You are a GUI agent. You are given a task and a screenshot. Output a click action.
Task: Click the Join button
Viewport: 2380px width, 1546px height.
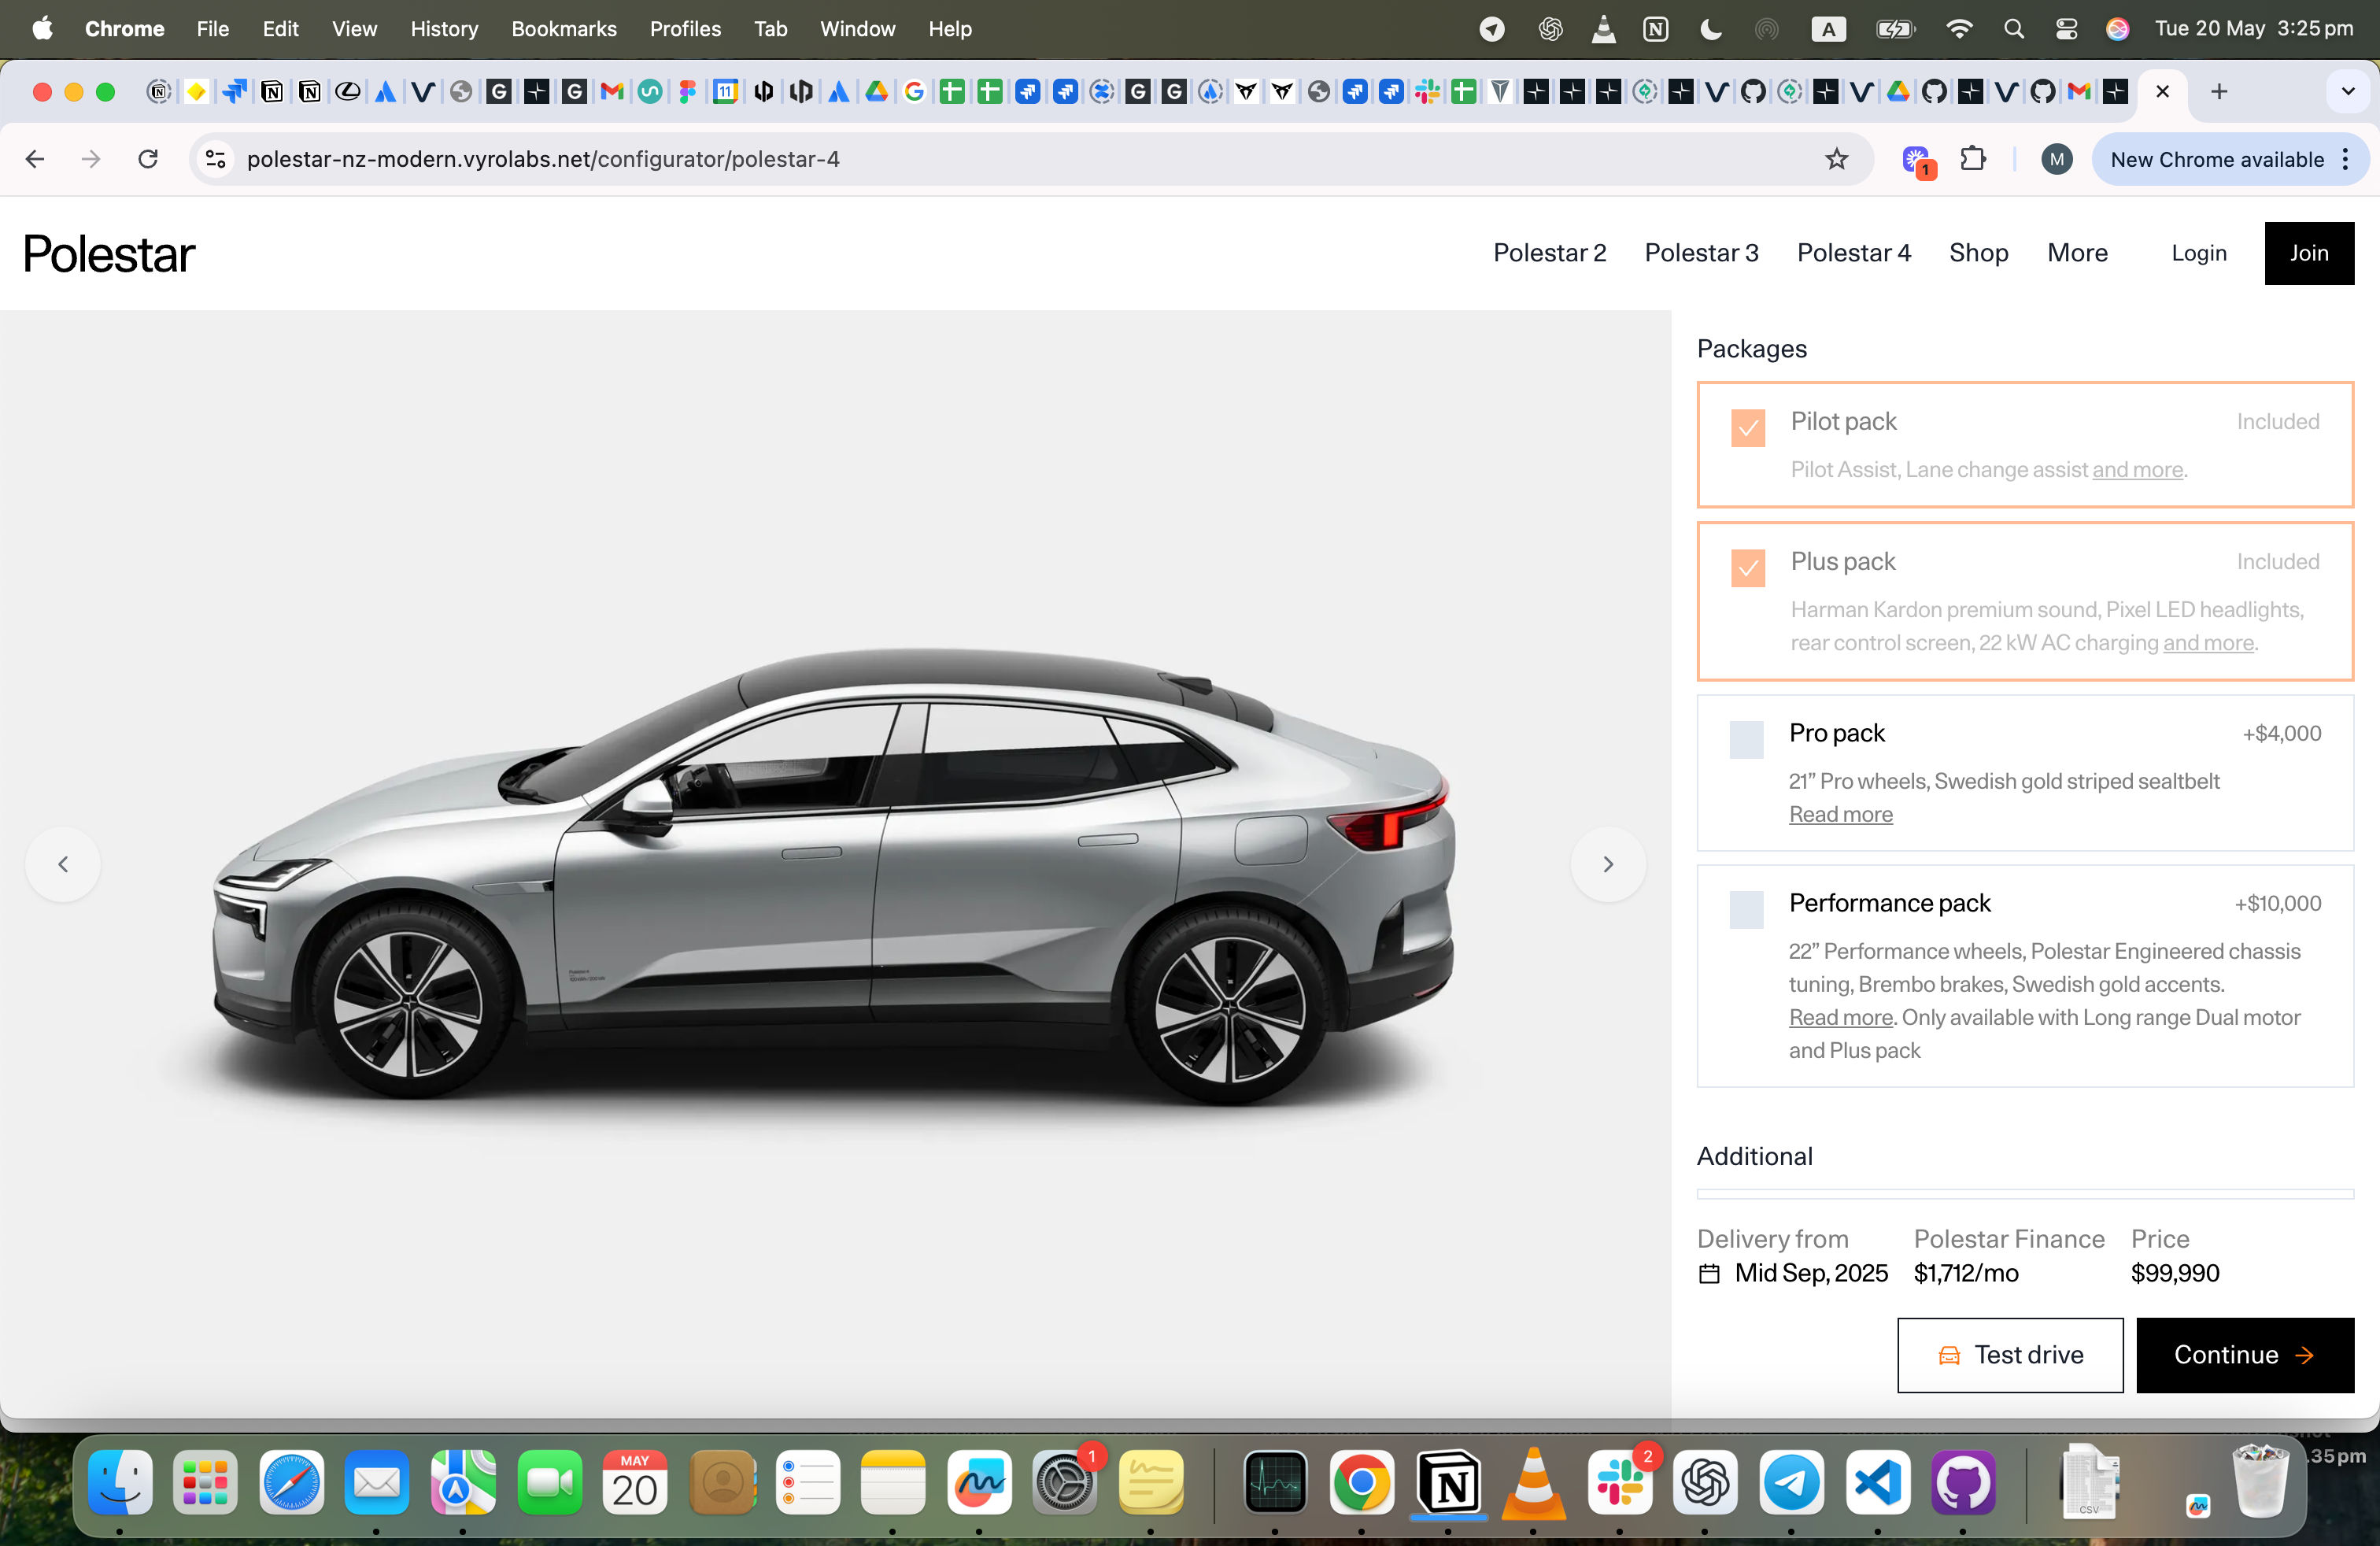click(2309, 253)
